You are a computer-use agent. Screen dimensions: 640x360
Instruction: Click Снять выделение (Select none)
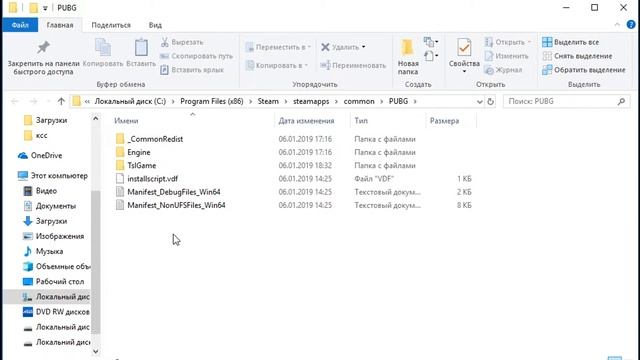pyautogui.click(x=577, y=56)
